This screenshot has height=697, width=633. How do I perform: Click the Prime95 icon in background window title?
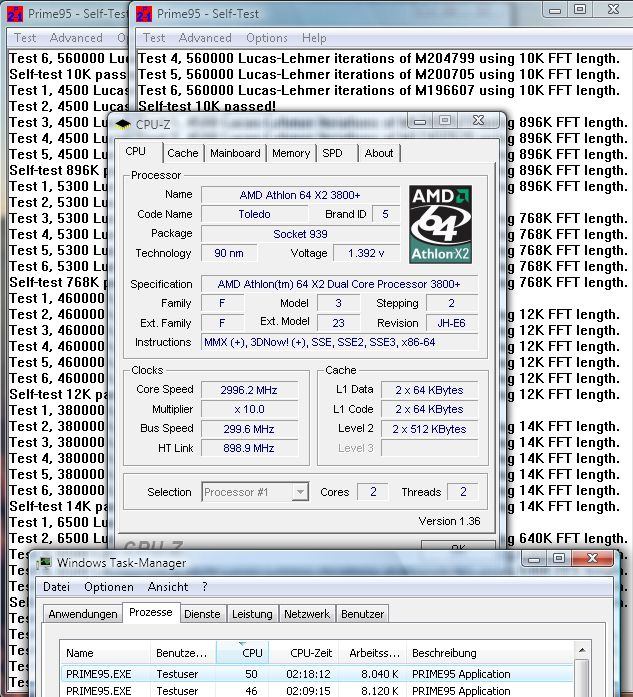coord(15,14)
